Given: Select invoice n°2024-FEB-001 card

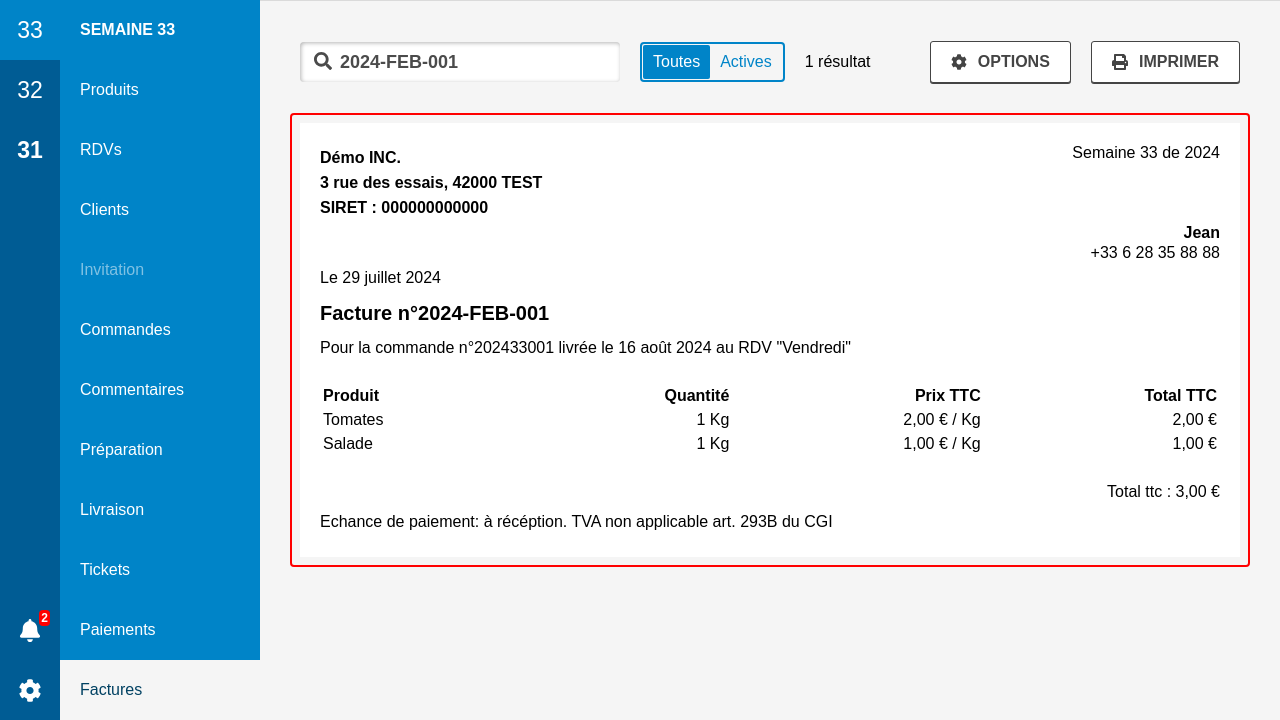Looking at the screenshot, I should (770, 340).
